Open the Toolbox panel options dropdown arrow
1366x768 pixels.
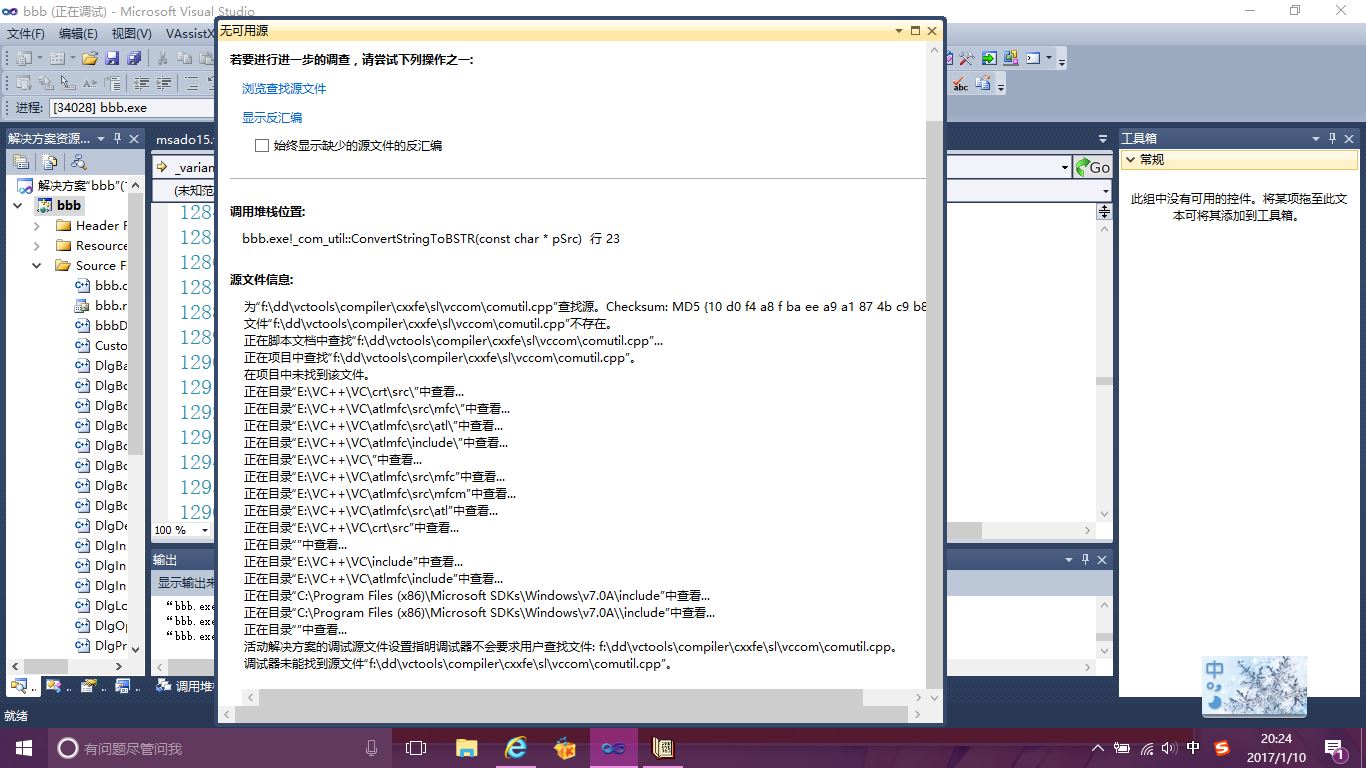[1317, 138]
